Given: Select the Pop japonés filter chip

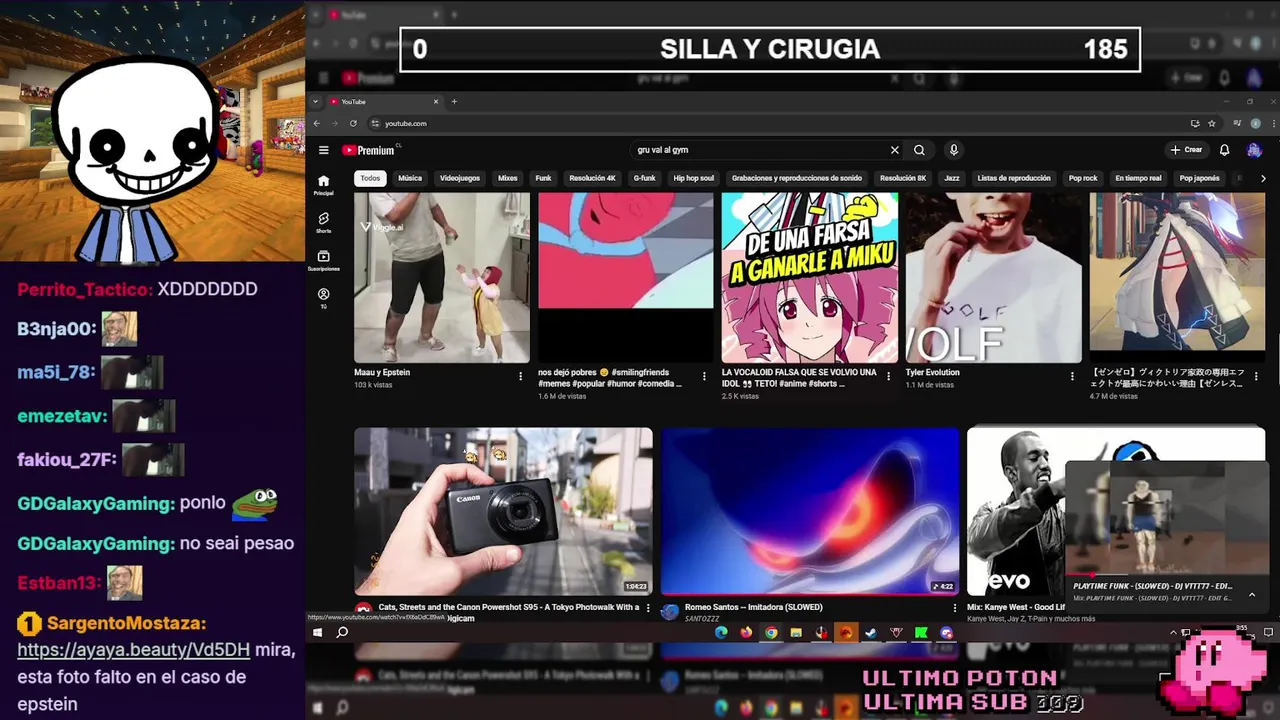Looking at the screenshot, I should pos(1199,178).
